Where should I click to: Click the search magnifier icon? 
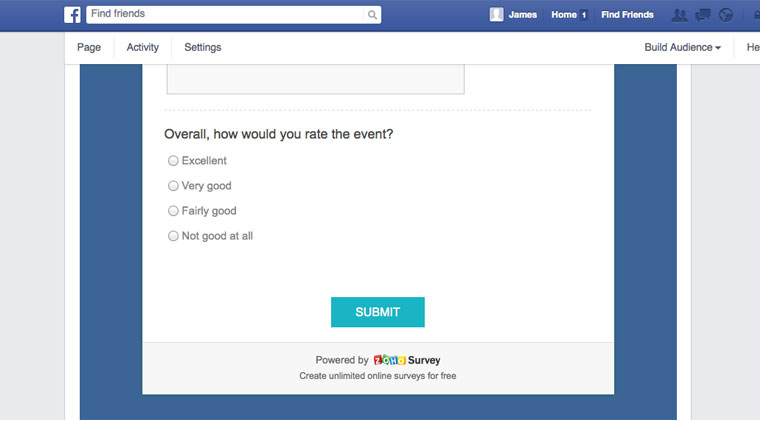(372, 15)
